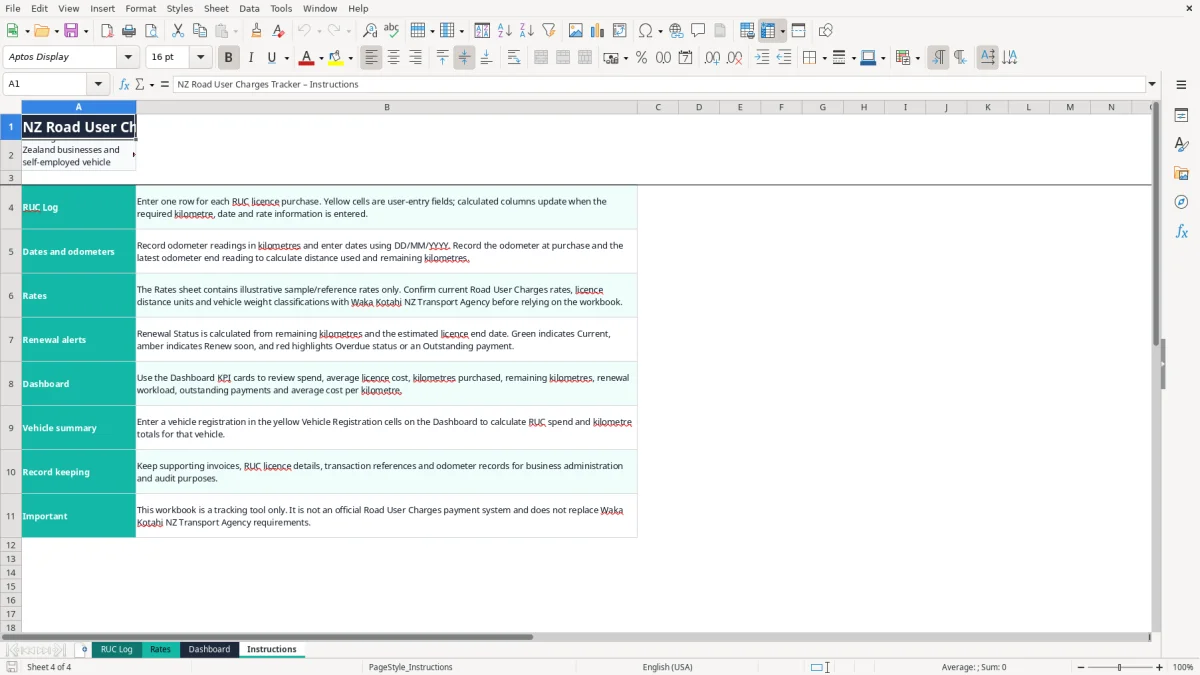Click the English (USA) language status
Image resolution: width=1200 pixels, height=675 pixels.
[x=667, y=667]
